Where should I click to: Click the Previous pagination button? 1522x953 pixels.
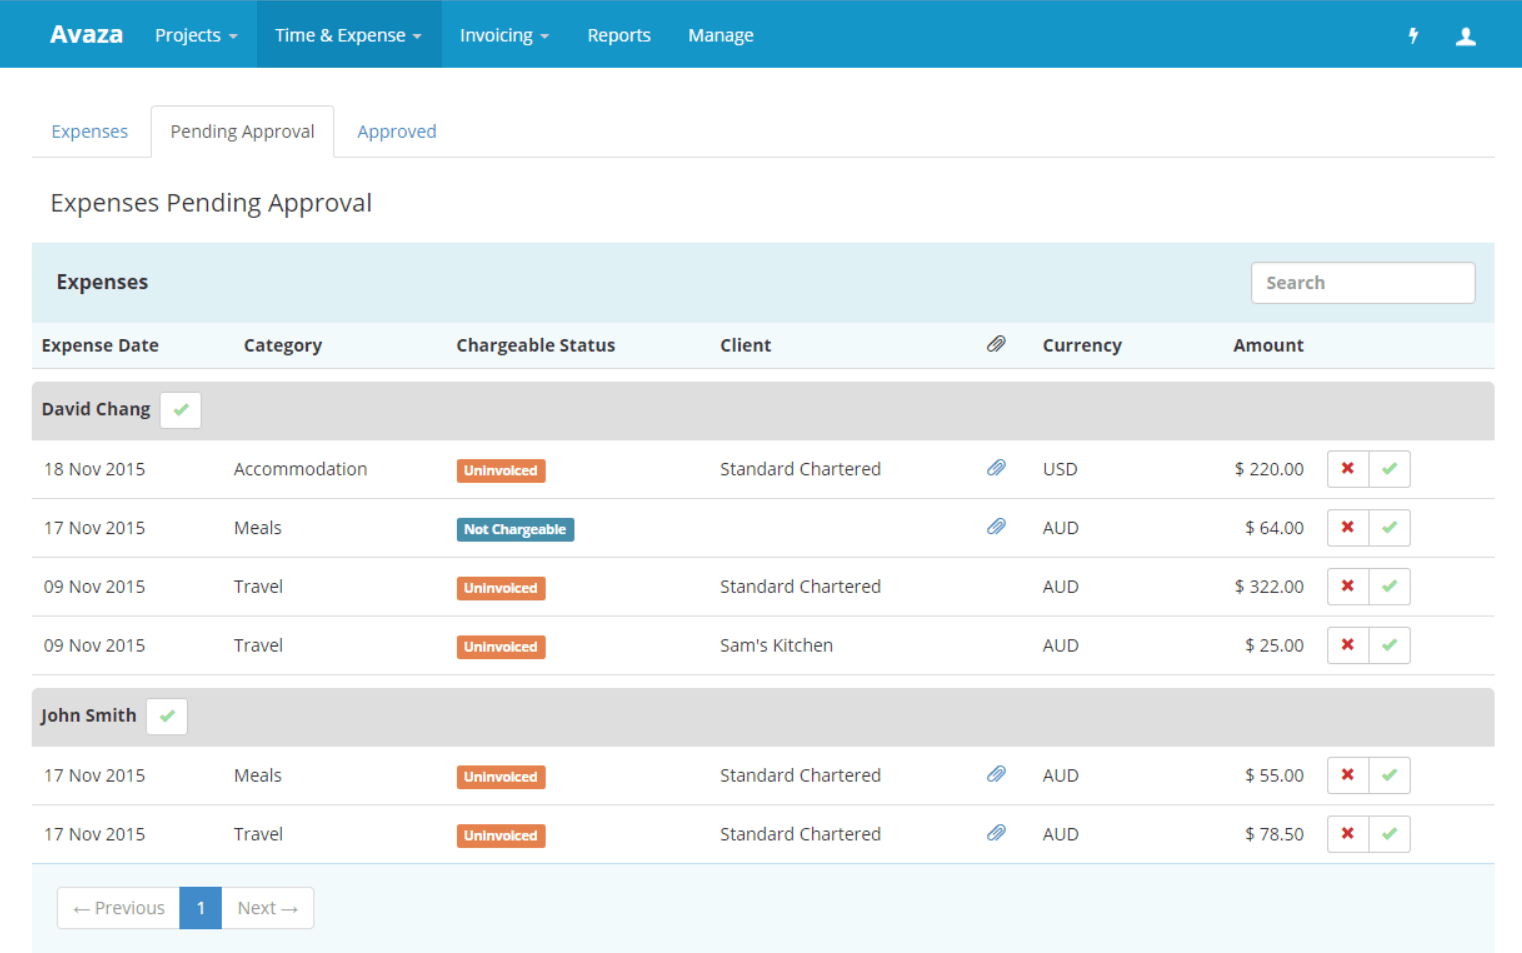pyautogui.click(x=118, y=907)
